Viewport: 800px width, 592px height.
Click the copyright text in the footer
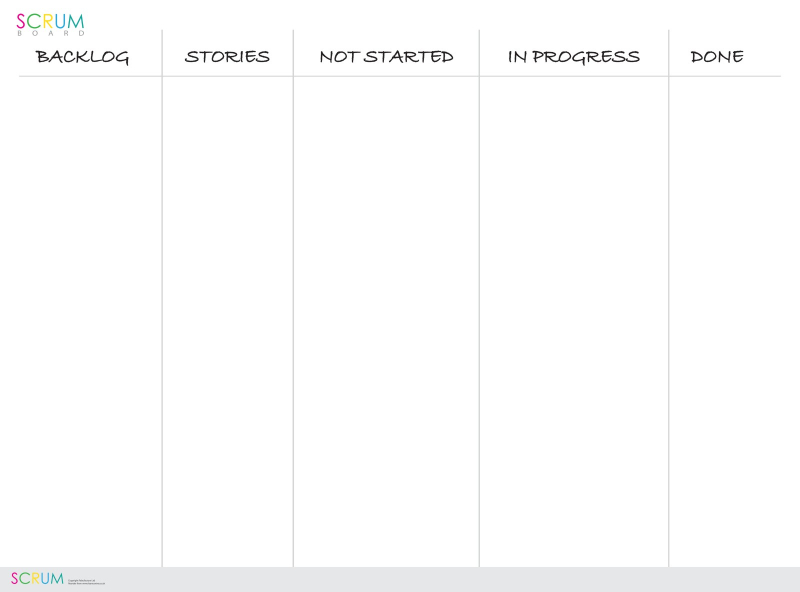86,580
